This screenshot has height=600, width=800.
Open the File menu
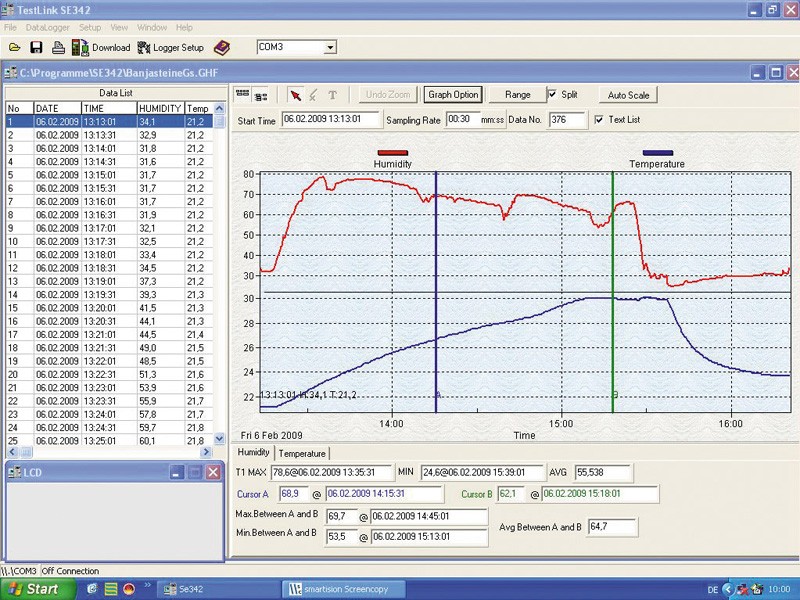pos(10,28)
